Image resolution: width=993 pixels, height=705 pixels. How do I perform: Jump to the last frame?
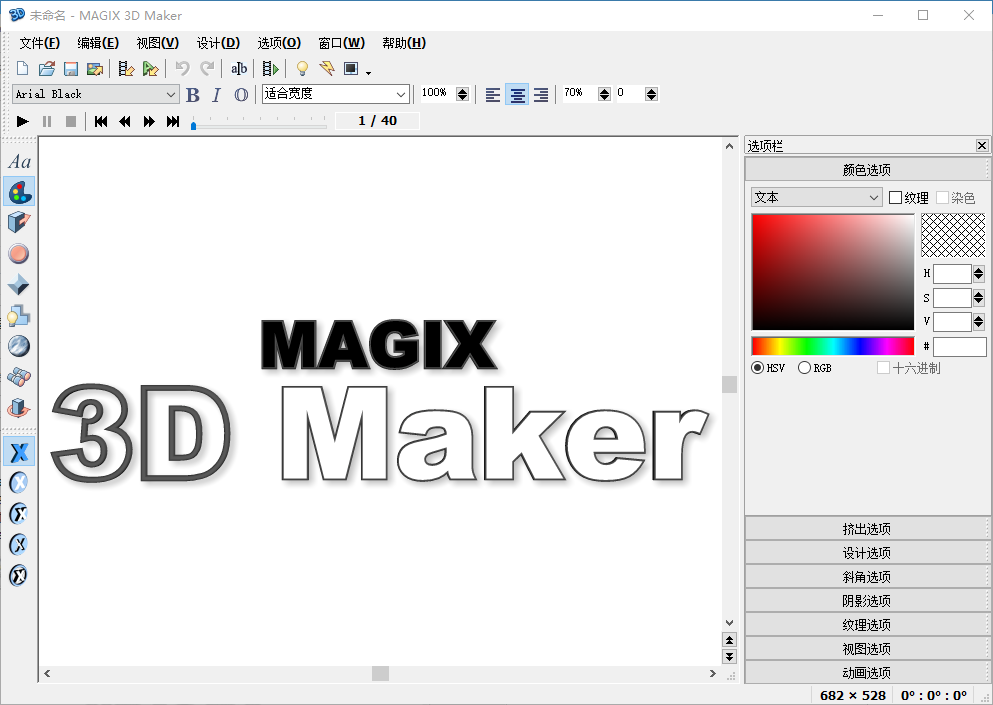173,121
